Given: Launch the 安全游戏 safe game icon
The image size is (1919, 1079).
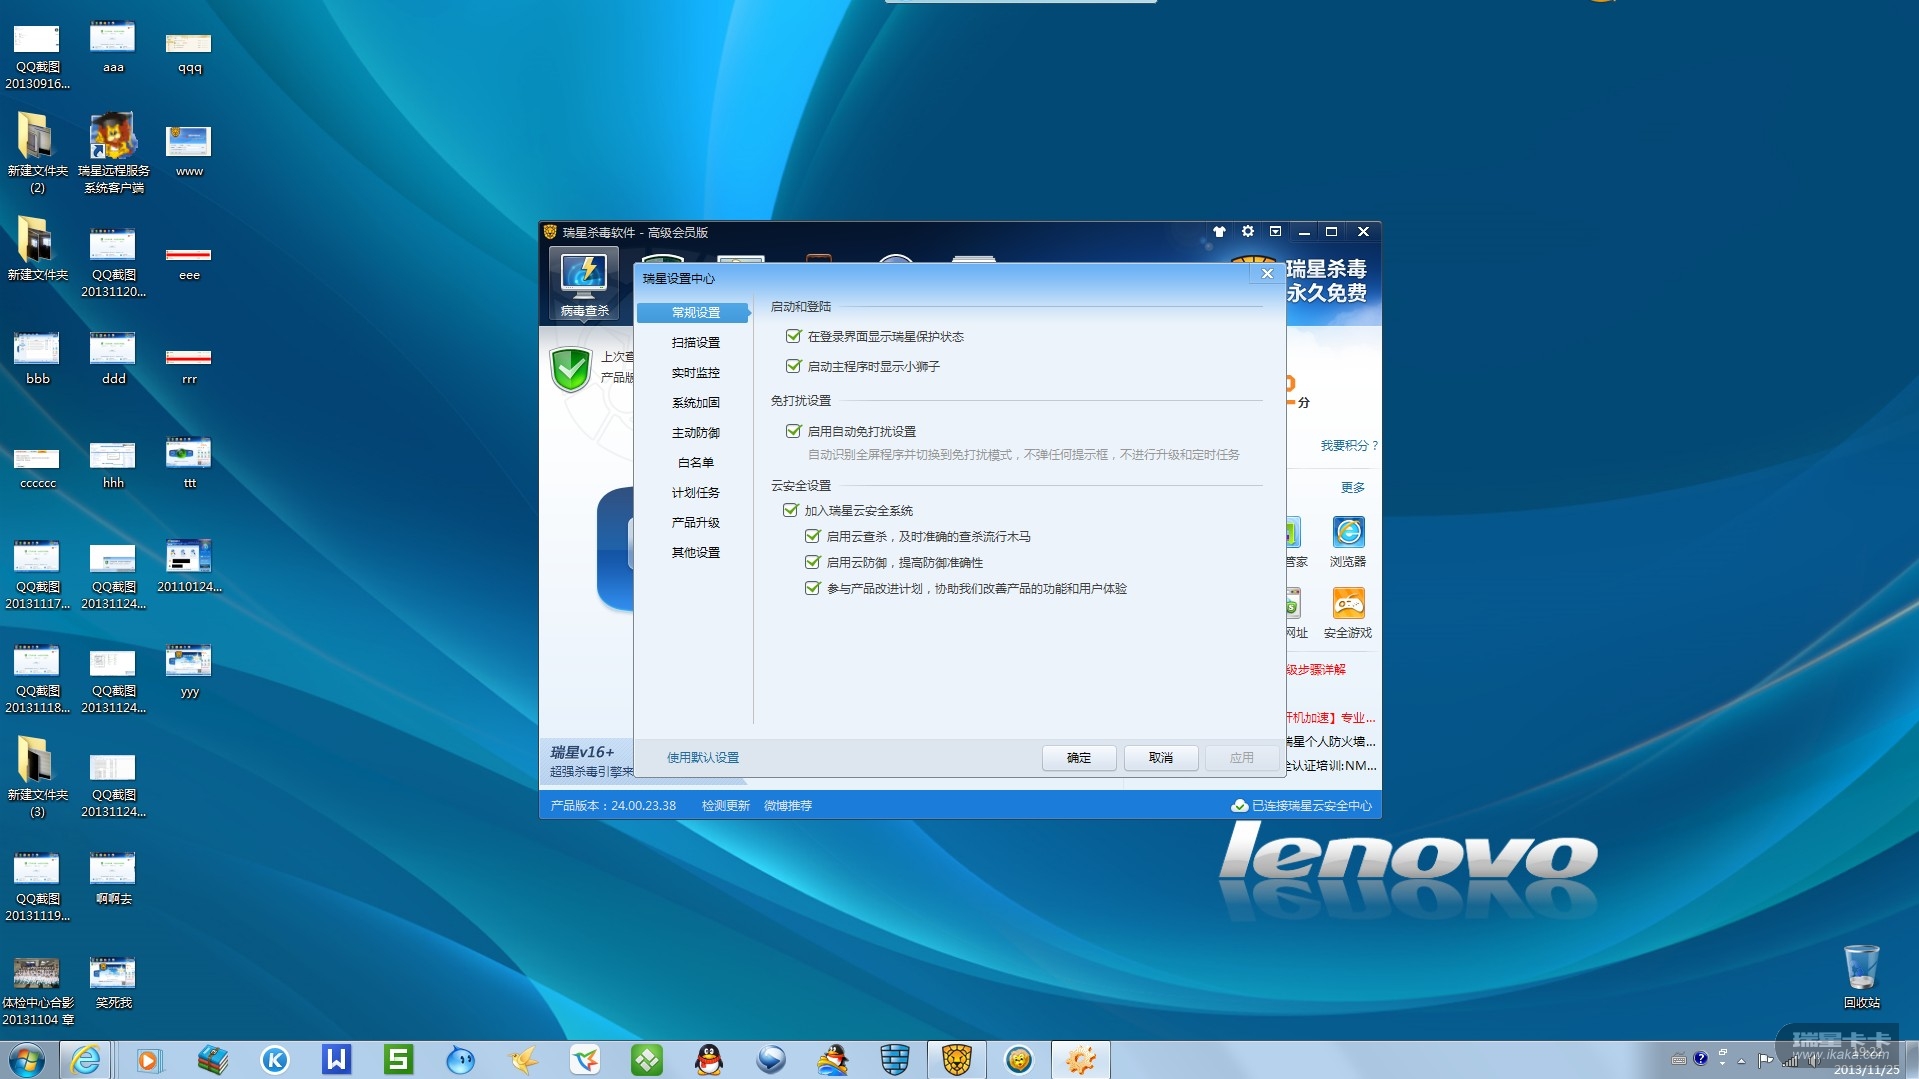Looking at the screenshot, I should coord(1347,613).
